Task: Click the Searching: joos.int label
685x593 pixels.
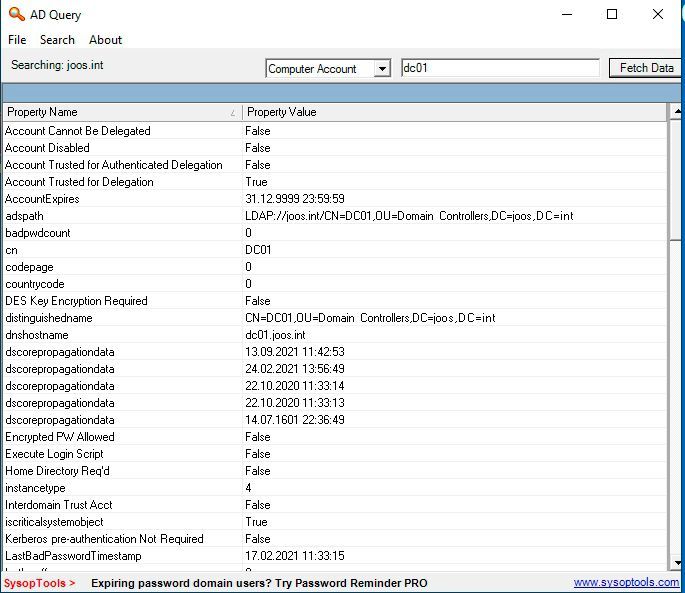Action: [x=57, y=65]
